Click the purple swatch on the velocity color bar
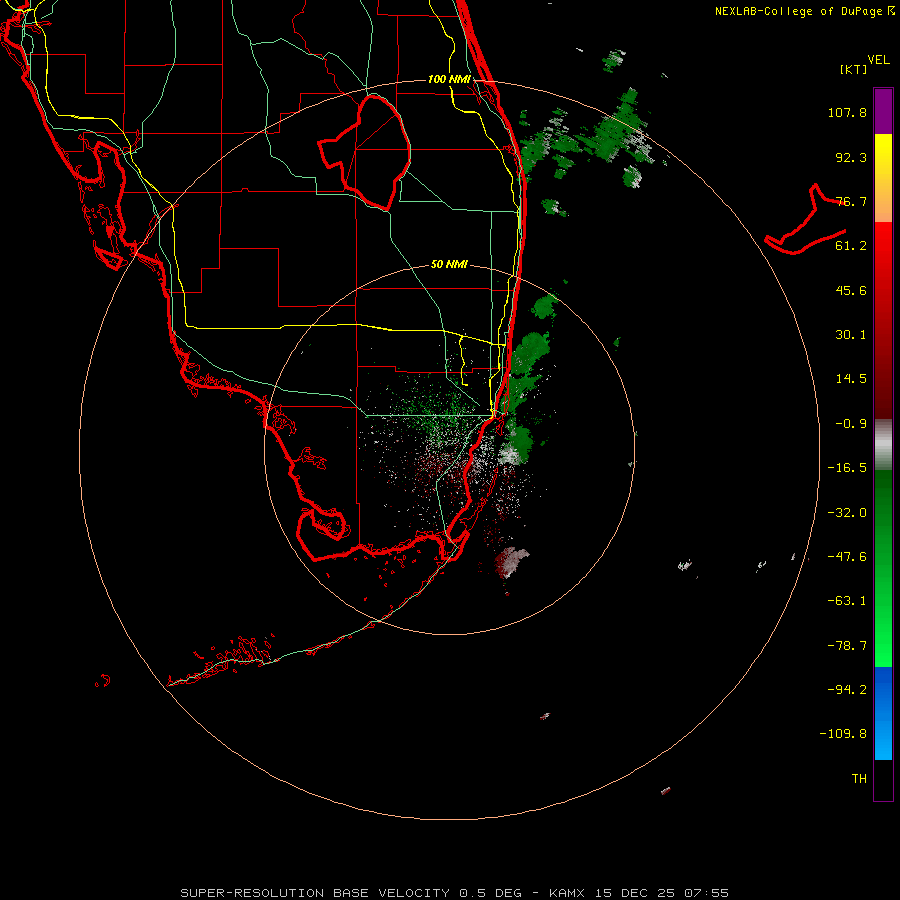The width and height of the screenshot is (900, 900). pos(883,111)
